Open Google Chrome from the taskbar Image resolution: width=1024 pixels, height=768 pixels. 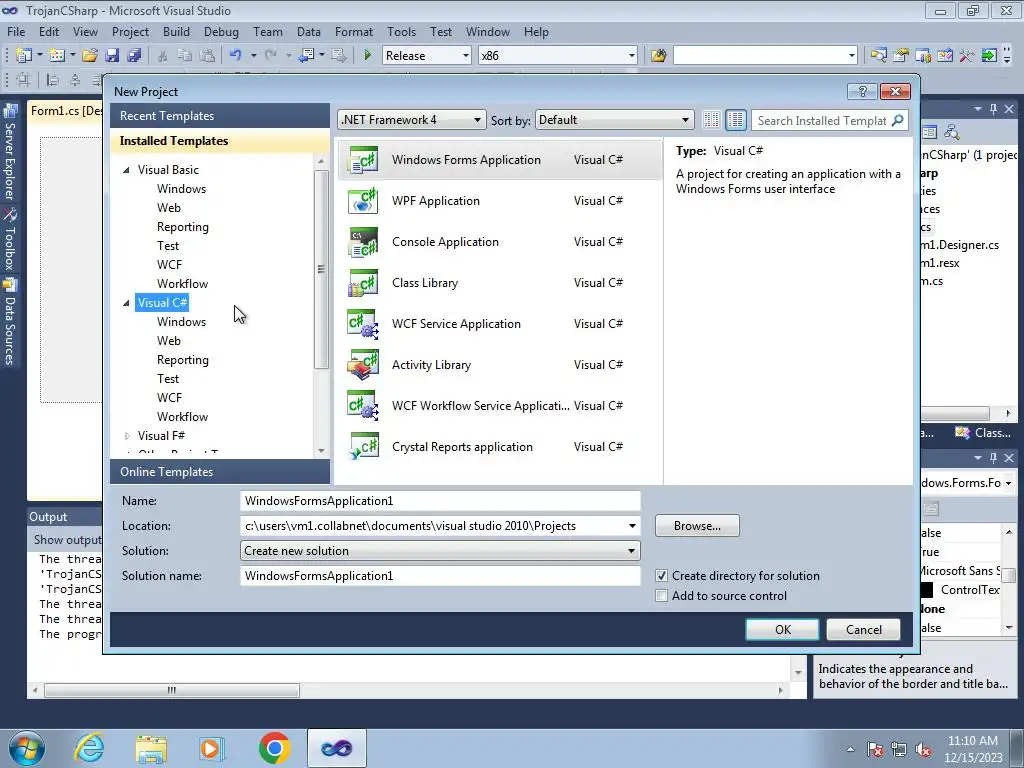274,748
